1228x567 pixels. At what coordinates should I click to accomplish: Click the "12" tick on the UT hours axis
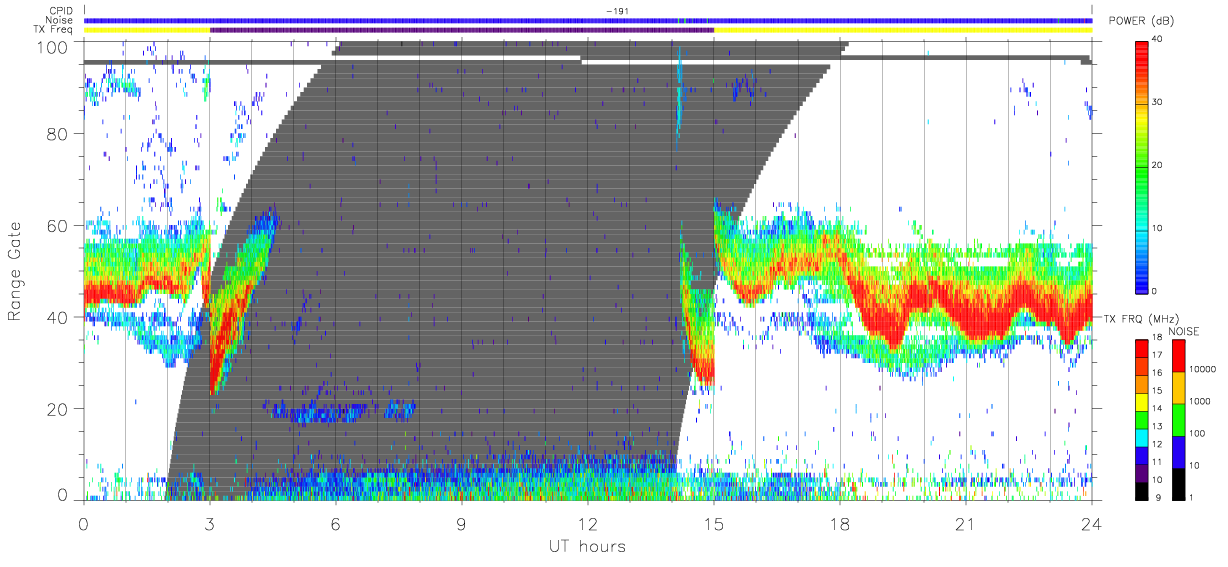(588, 523)
